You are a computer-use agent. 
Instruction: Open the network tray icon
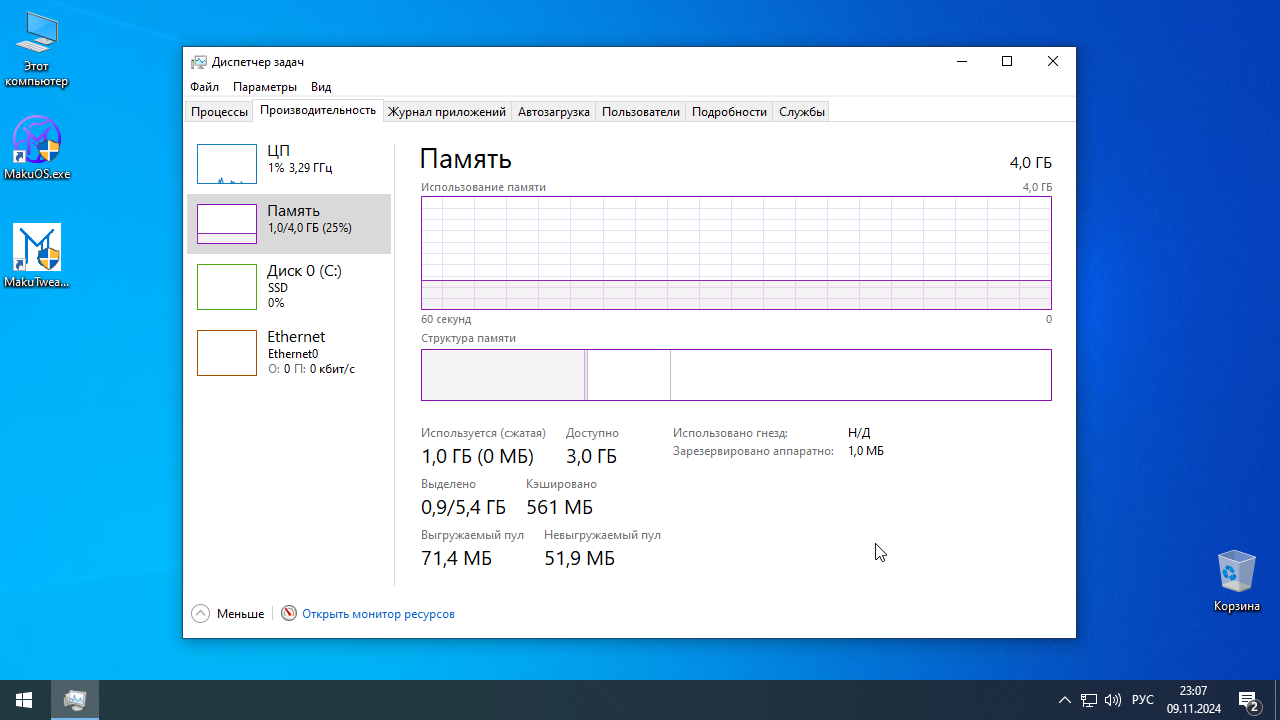tap(1089, 700)
